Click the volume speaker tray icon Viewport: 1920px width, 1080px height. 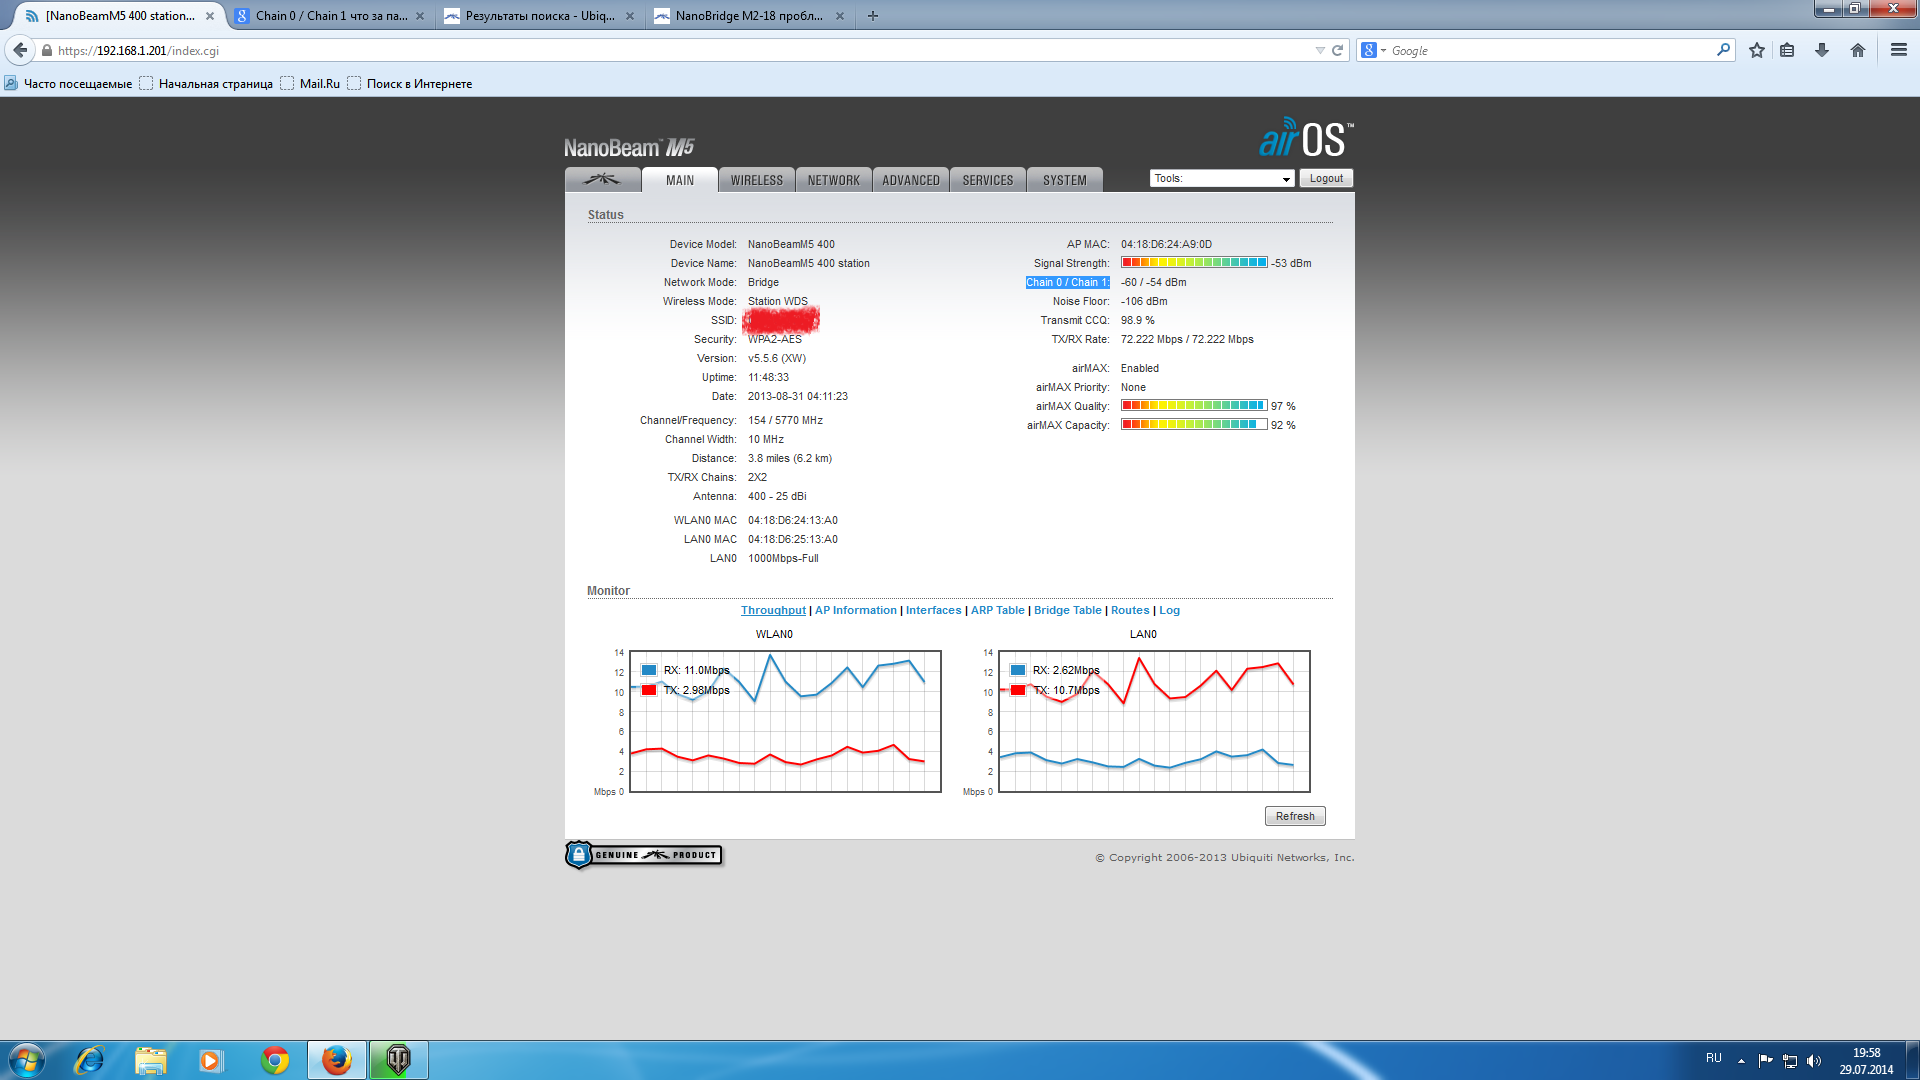(x=1814, y=1061)
